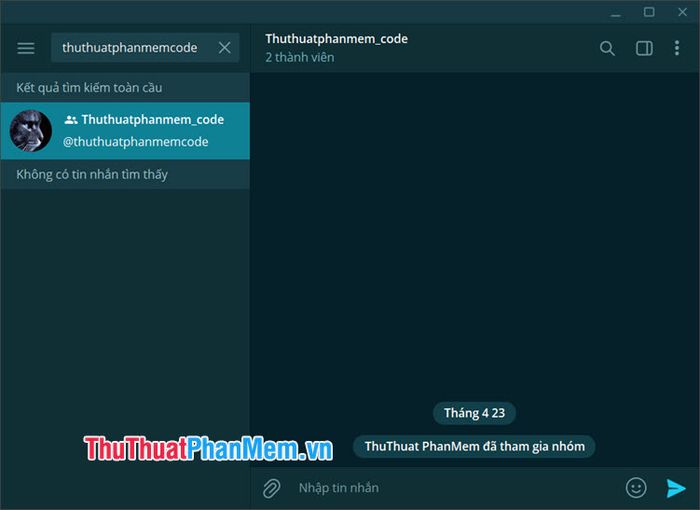Toggle the right side panel icon
The width and height of the screenshot is (700, 510).
(x=644, y=48)
